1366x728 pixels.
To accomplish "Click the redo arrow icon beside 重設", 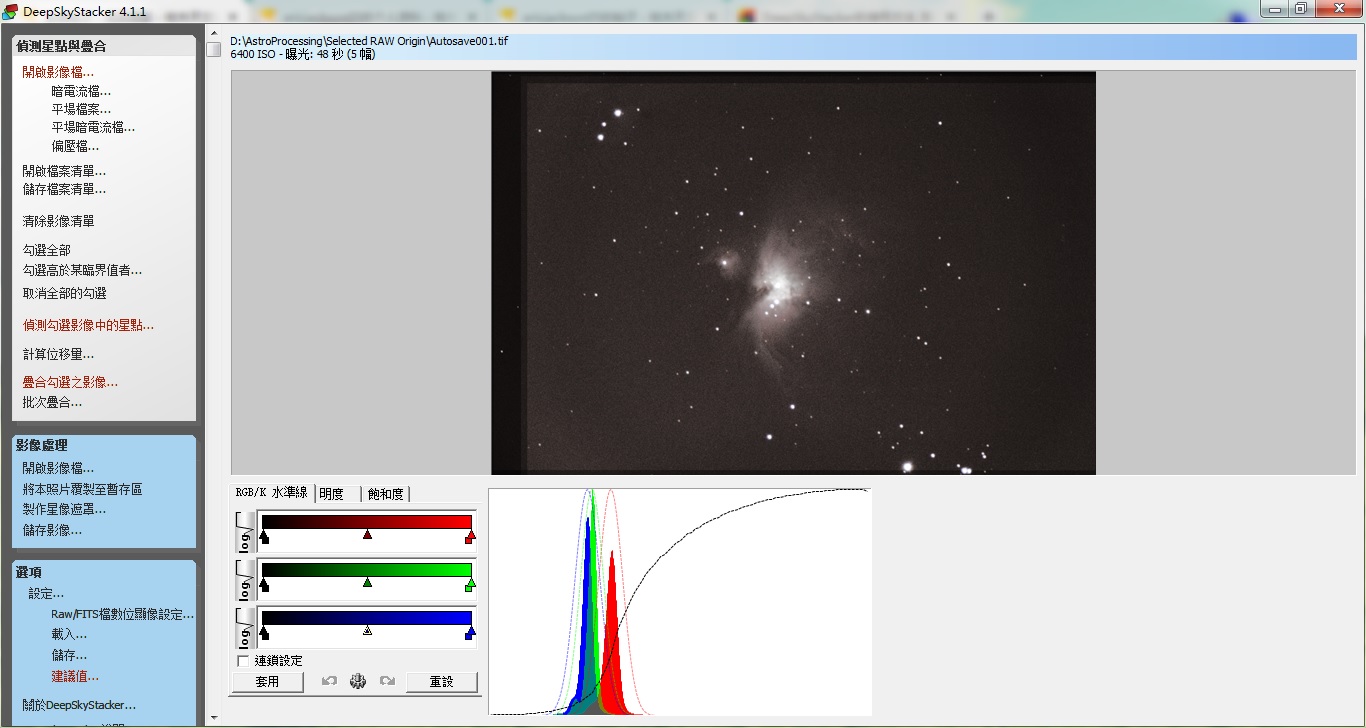I will (x=387, y=681).
